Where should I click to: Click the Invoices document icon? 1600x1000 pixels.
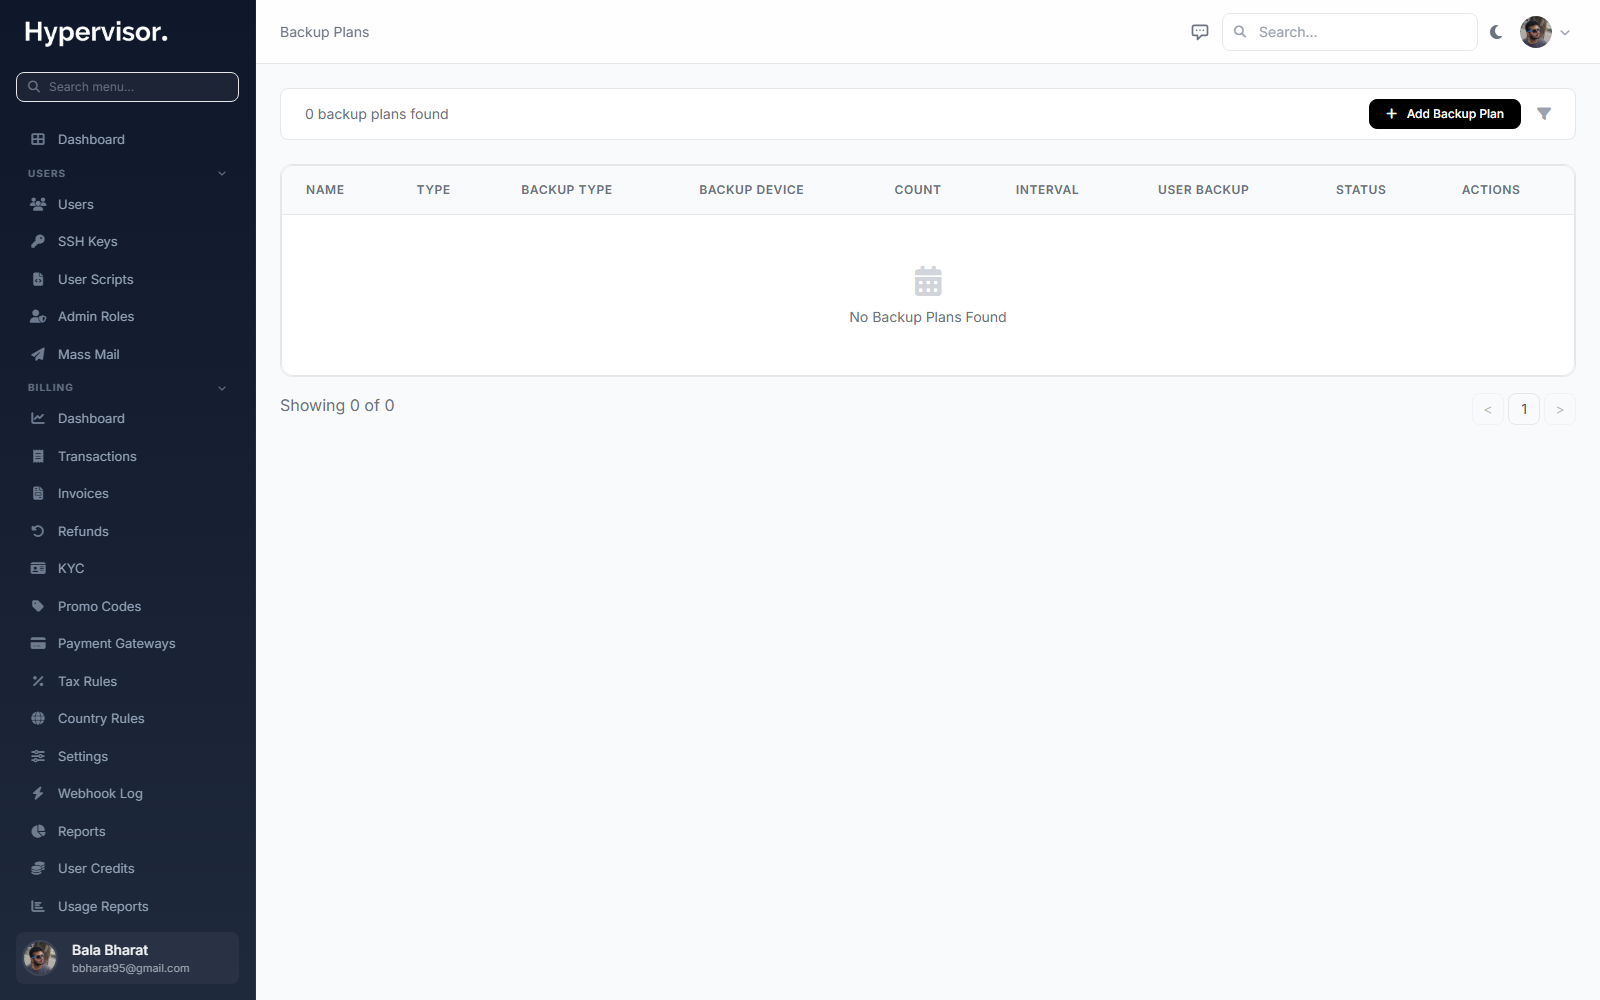38,493
